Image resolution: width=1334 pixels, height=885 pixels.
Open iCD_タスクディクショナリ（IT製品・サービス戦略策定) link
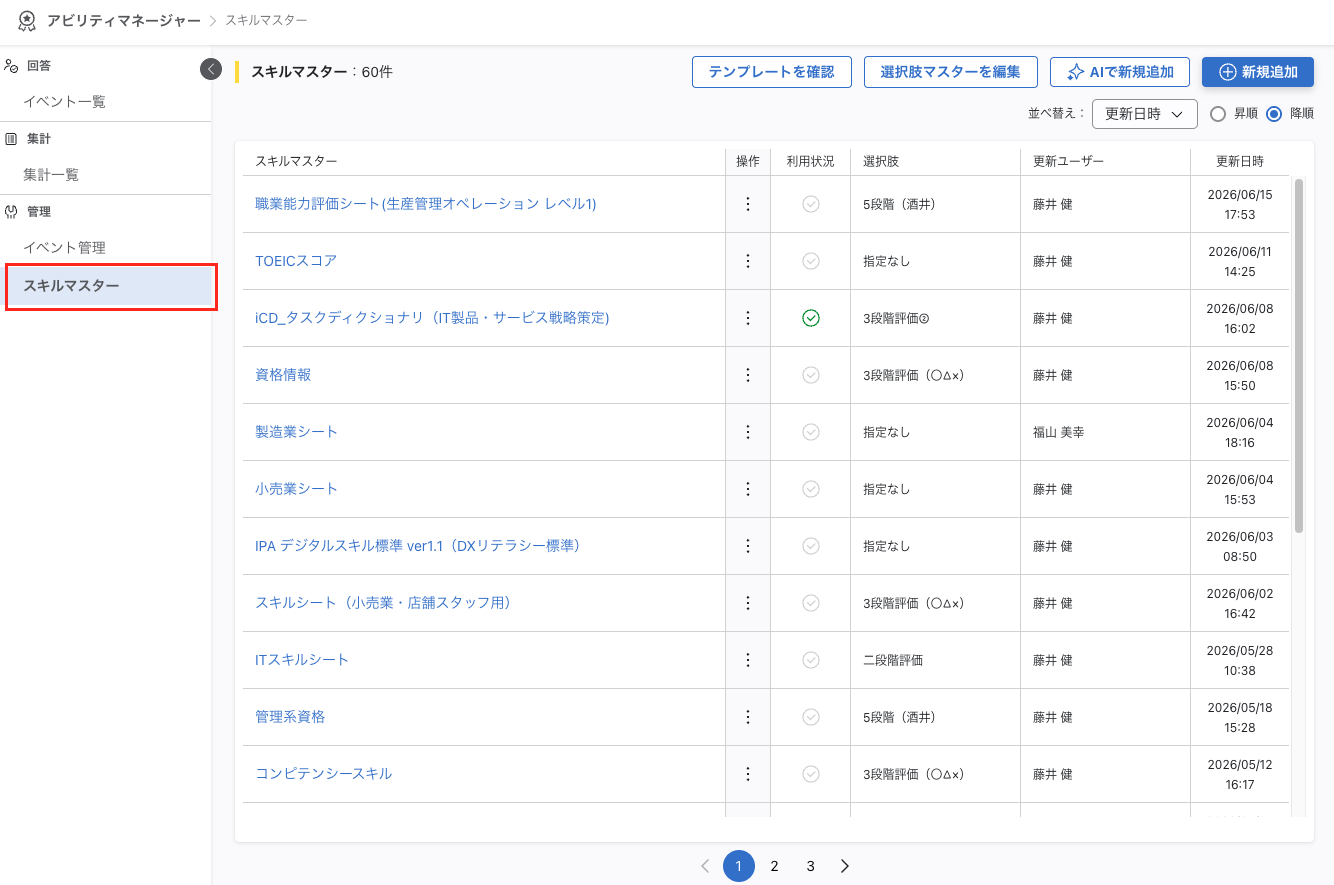432,318
